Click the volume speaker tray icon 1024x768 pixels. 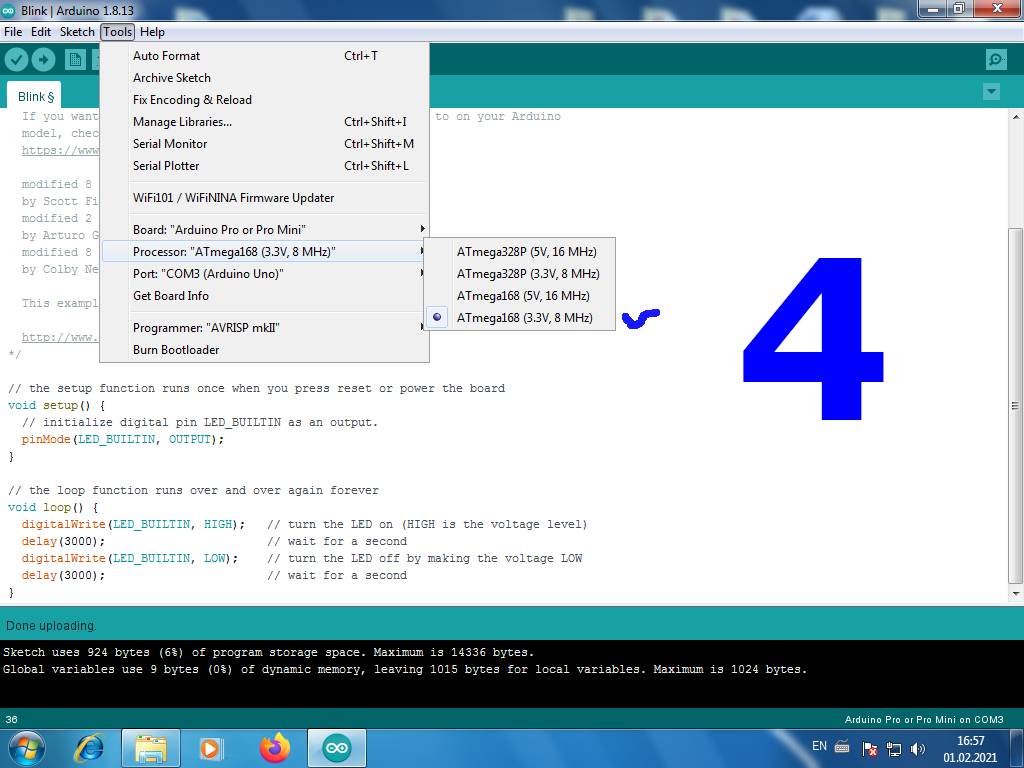tap(918, 748)
